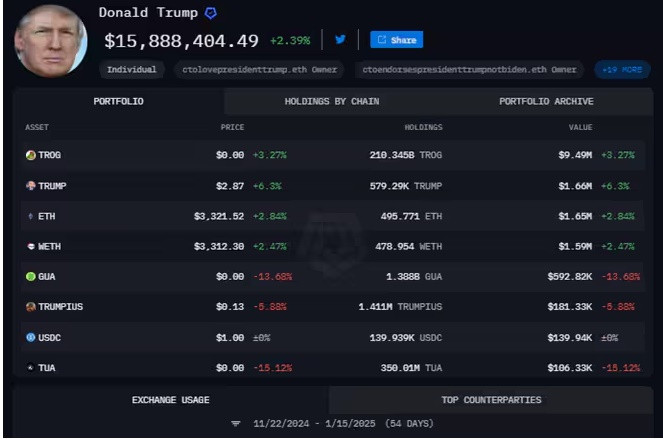Image resolution: width=663 pixels, height=439 pixels.
Task: Open the Twitter bird icon link
Action: click(340, 39)
